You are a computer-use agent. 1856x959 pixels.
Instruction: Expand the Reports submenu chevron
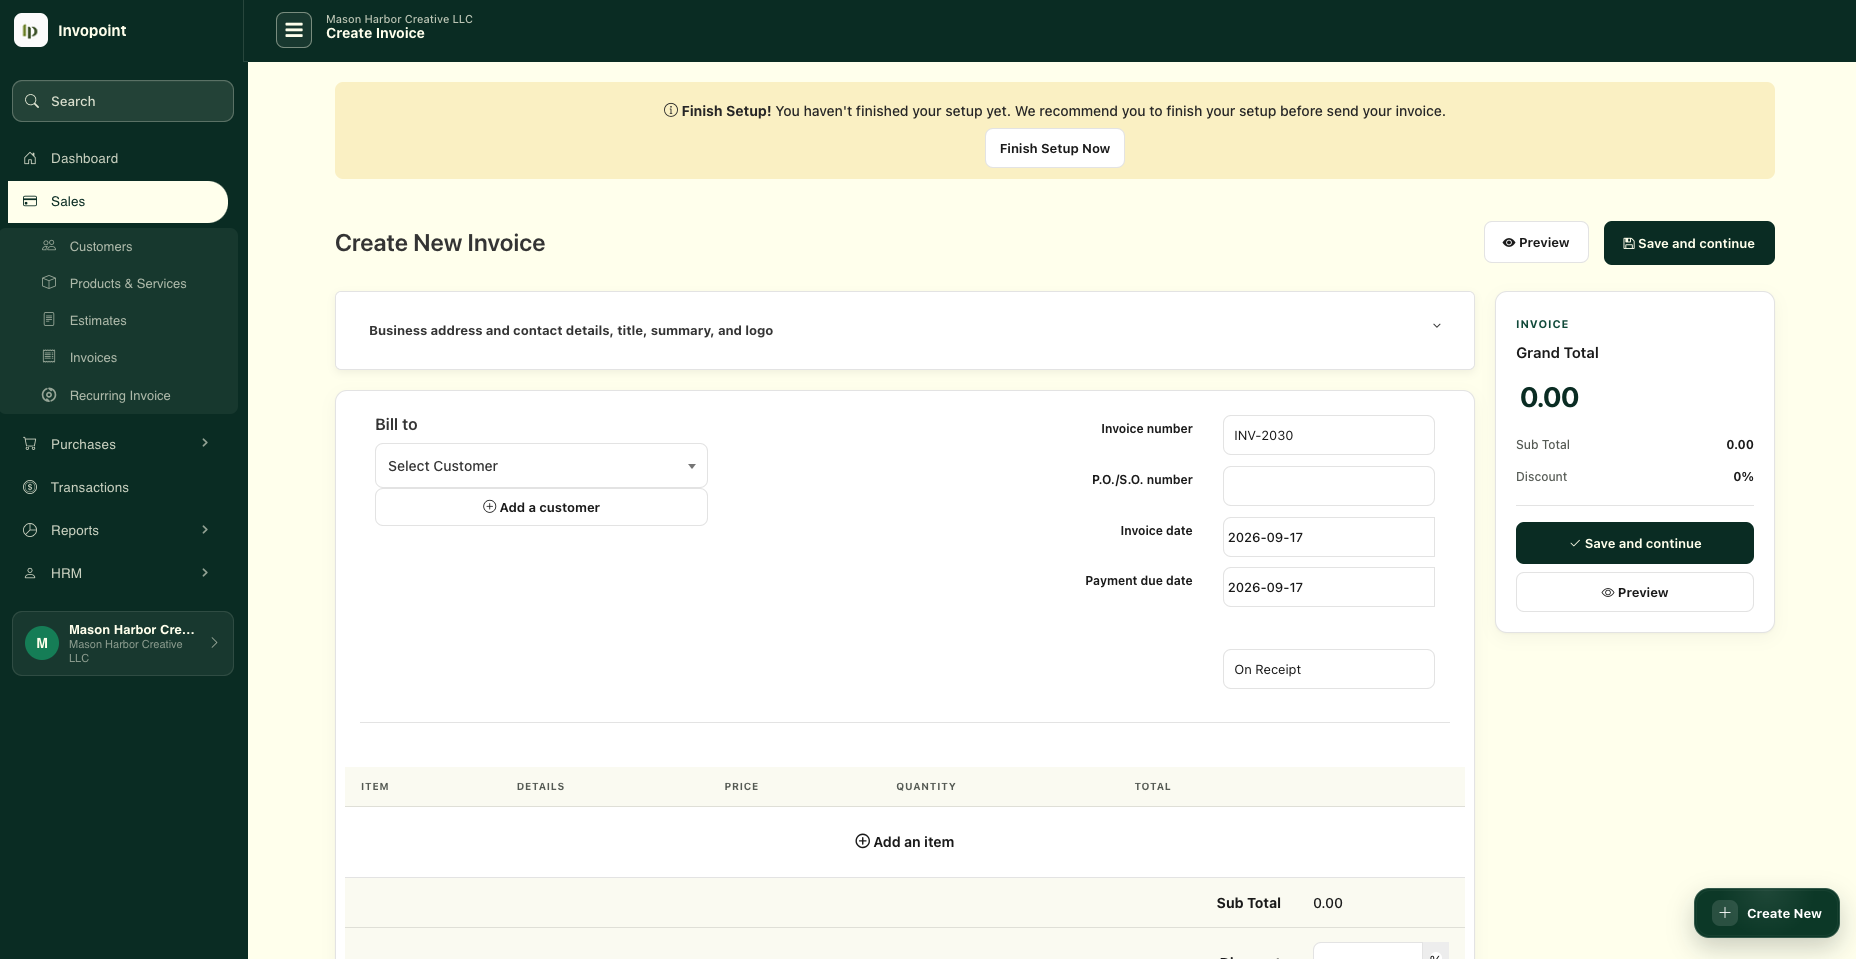[x=205, y=529]
